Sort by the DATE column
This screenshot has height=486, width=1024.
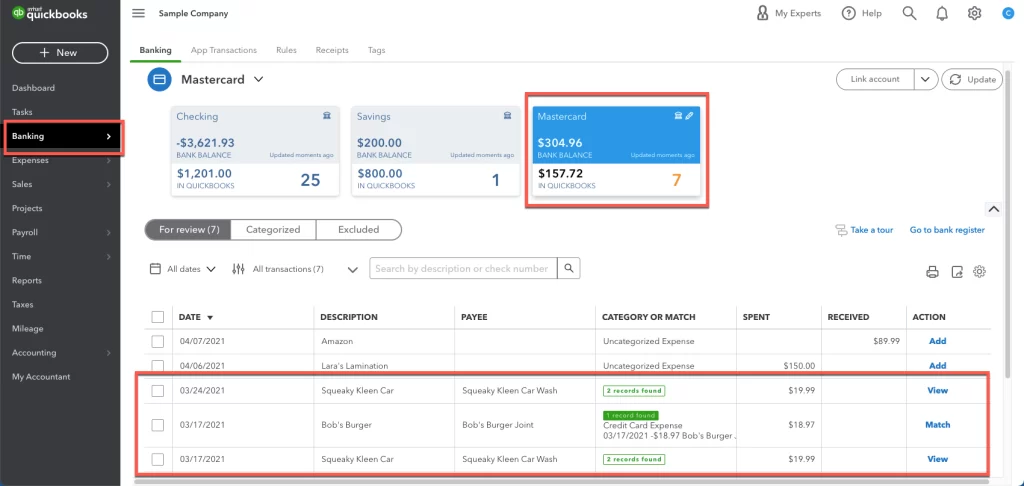pyautogui.click(x=196, y=317)
